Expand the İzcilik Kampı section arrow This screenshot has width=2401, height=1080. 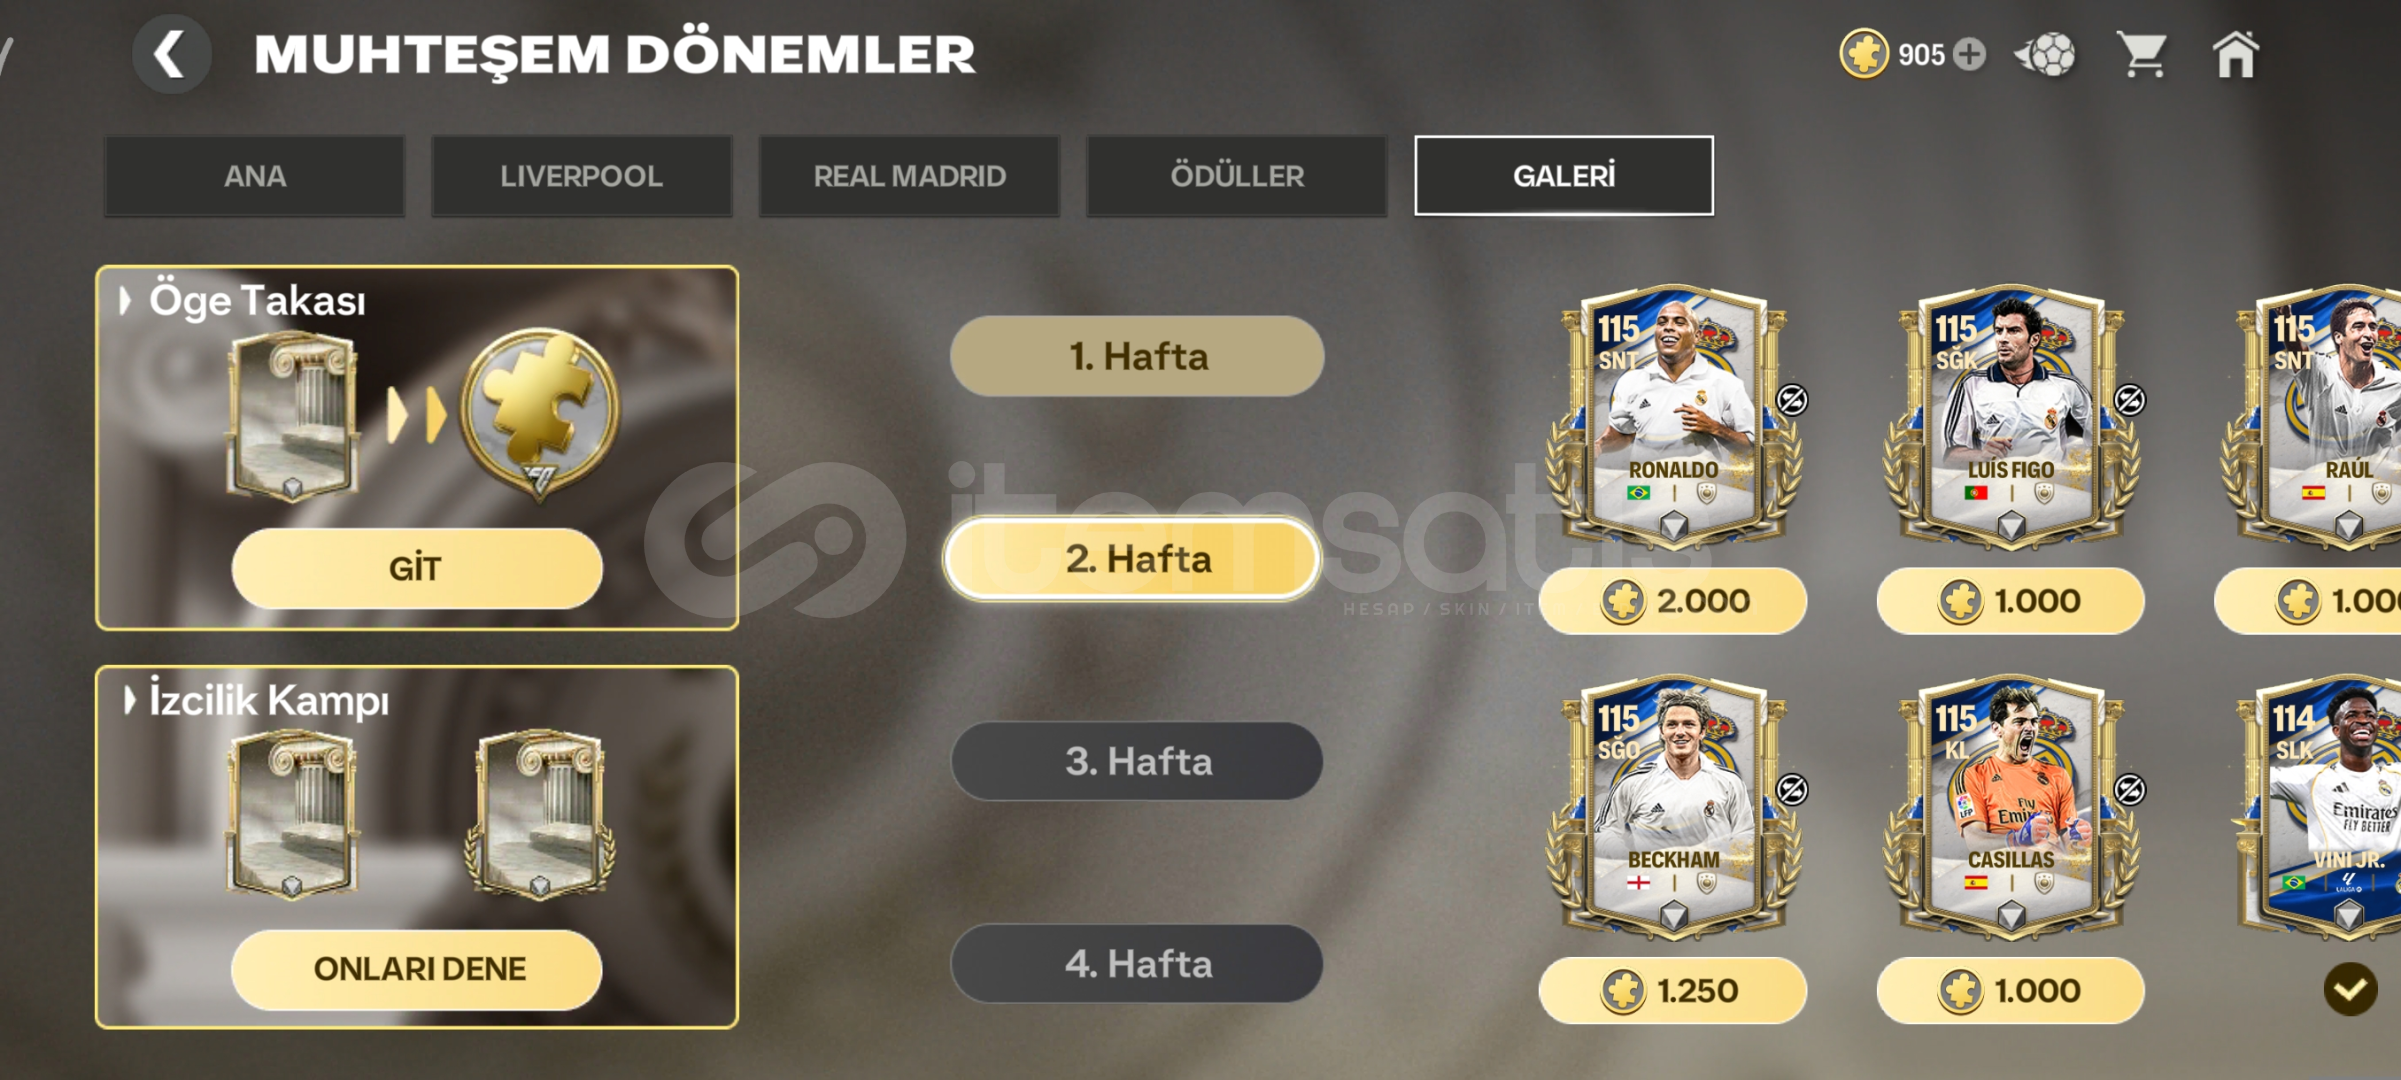click(x=129, y=700)
